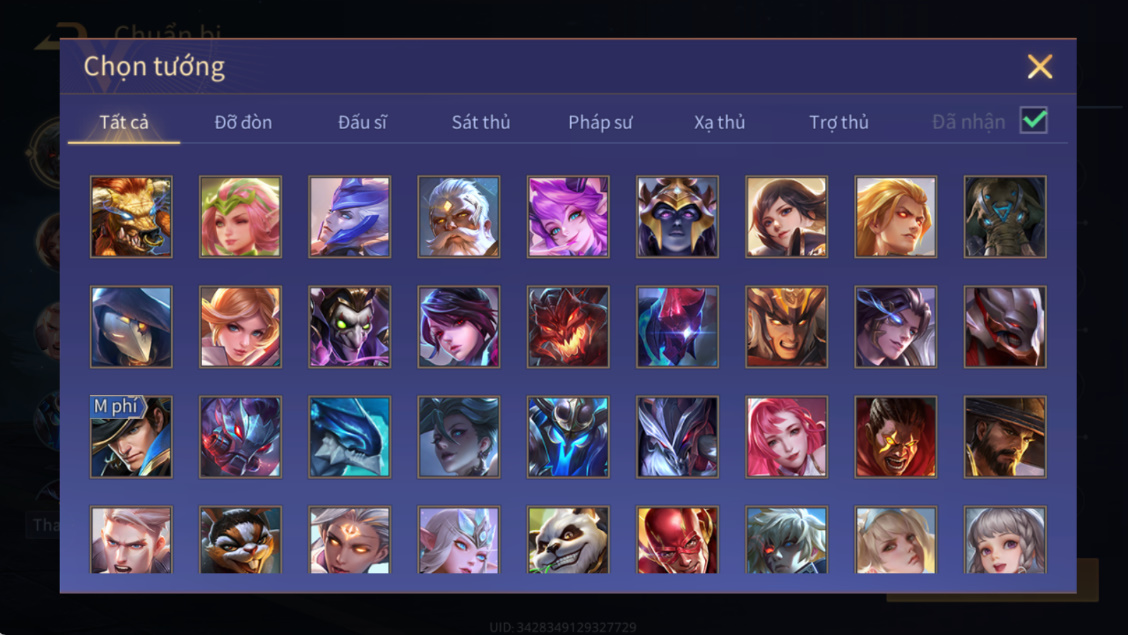This screenshot has width=1128, height=635.
Task: Select the plague-doctor beak mask hero
Action: click(131, 326)
